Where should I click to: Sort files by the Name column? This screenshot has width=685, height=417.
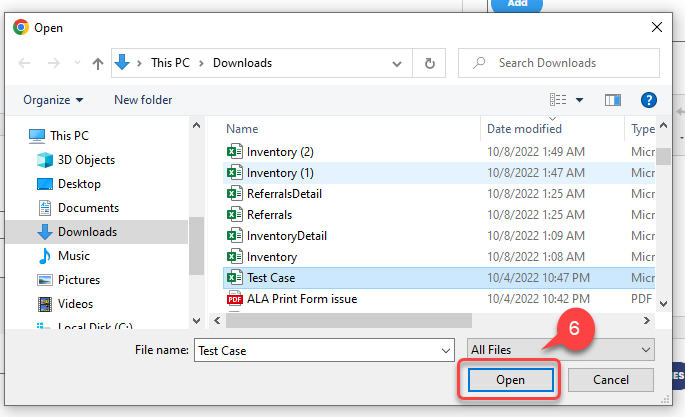tap(242, 129)
